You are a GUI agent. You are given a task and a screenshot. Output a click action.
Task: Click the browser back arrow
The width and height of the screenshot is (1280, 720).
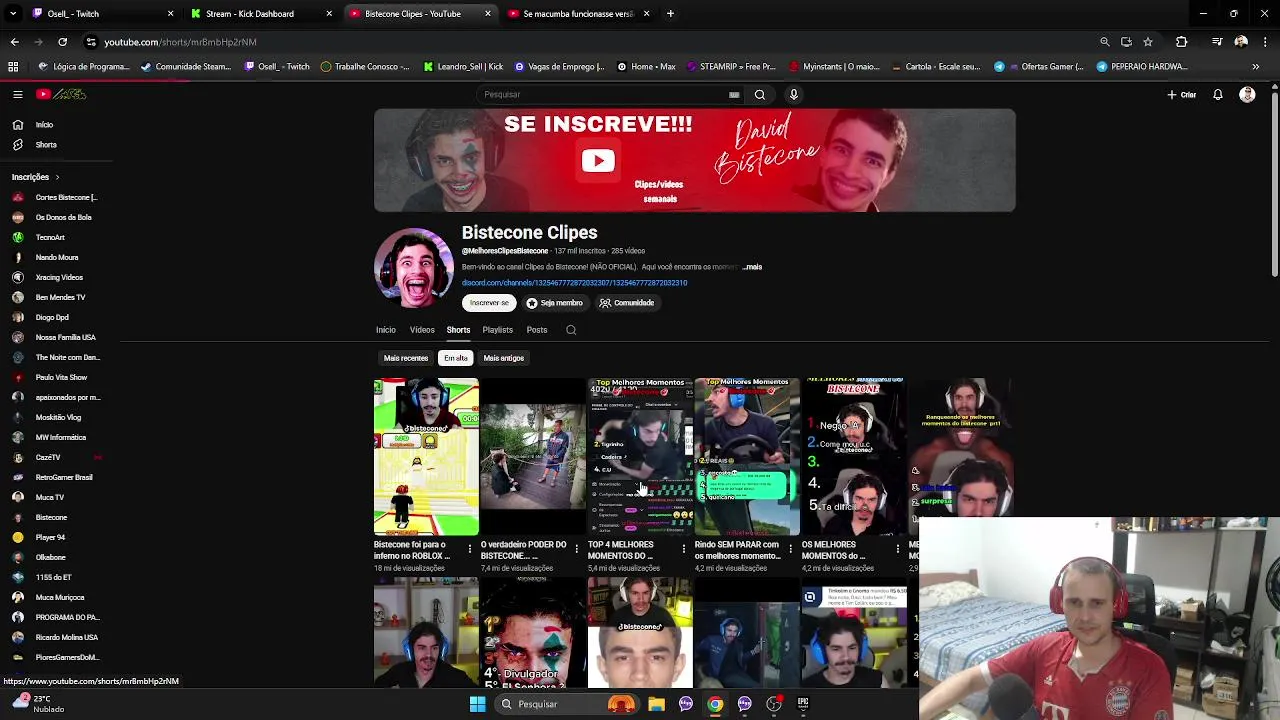coord(14,42)
